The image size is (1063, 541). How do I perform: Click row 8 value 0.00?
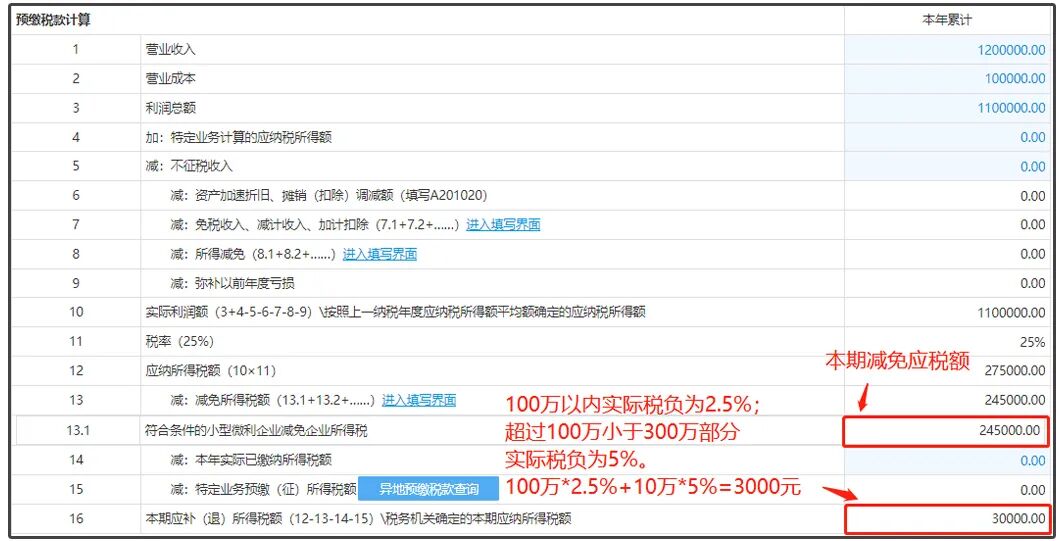(x=1032, y=254)
